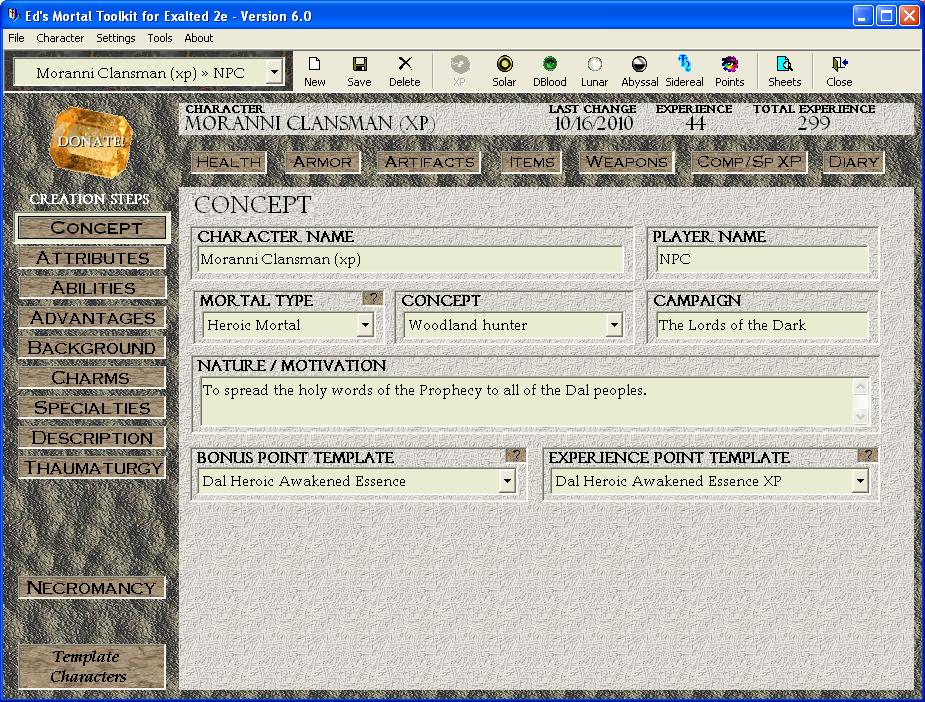
Task: Click the Nature / Motivation scroll-up arrow
Action: point(860,386)
